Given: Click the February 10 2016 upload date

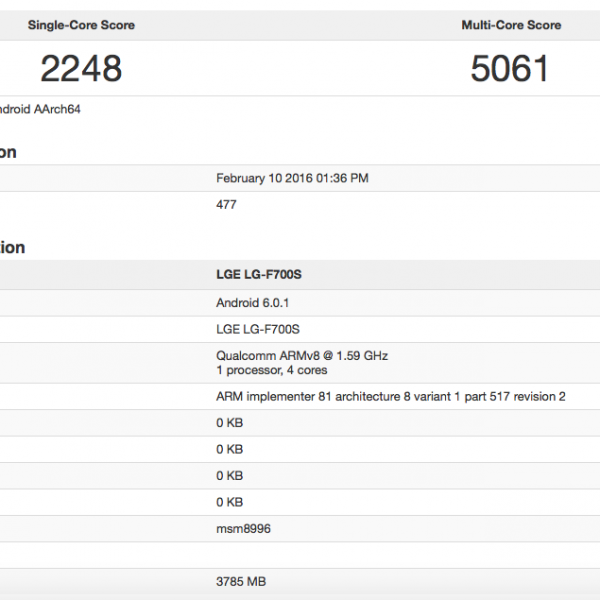Looking at the screenshot, I should (x=292, y=178).
